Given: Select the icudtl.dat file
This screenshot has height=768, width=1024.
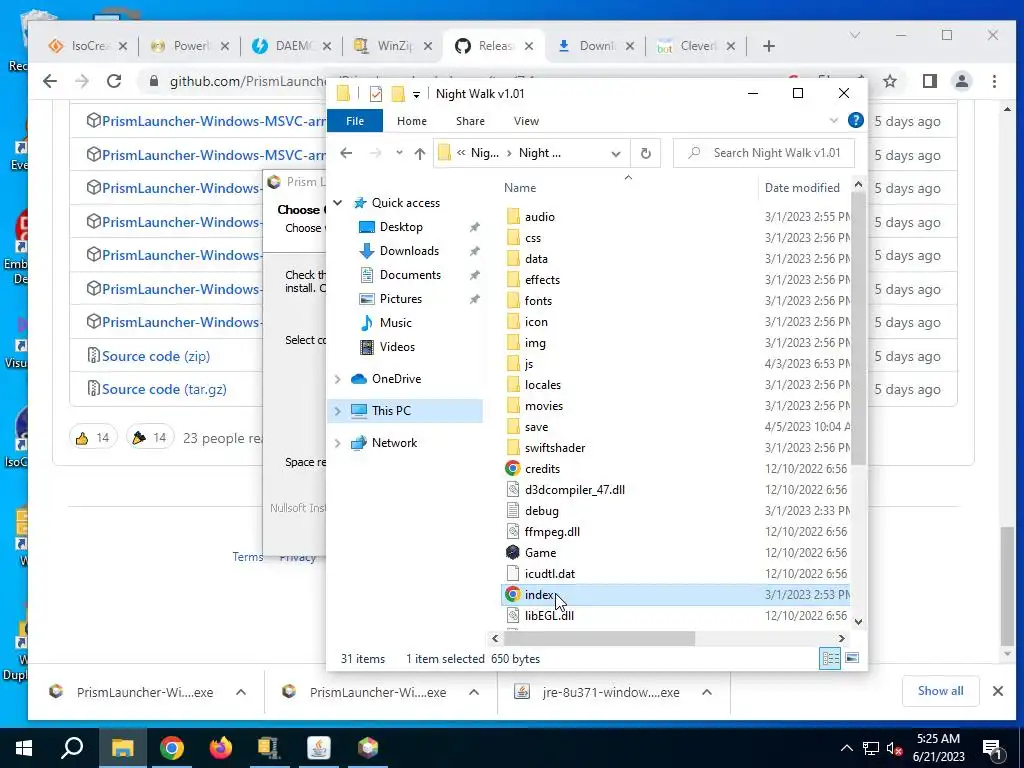Looking at the screenshot, I should tap(549, 573).
